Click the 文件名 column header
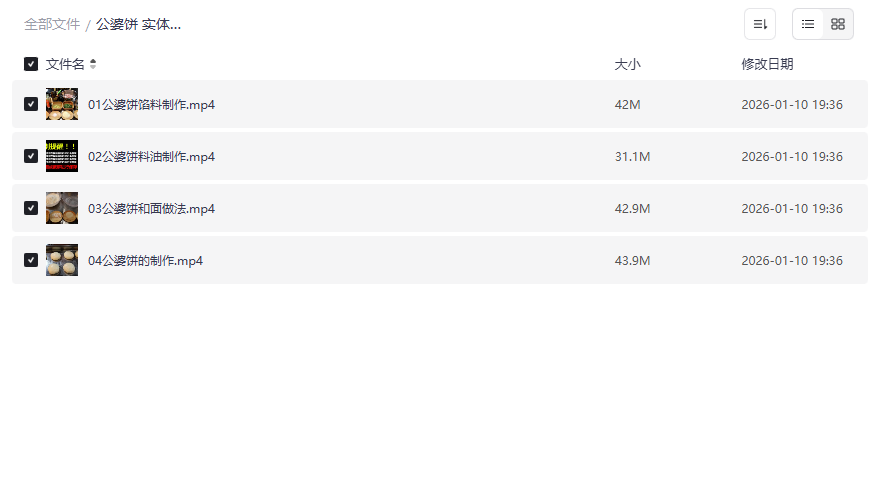Screen dimensions: 878x498 (65, 64)
